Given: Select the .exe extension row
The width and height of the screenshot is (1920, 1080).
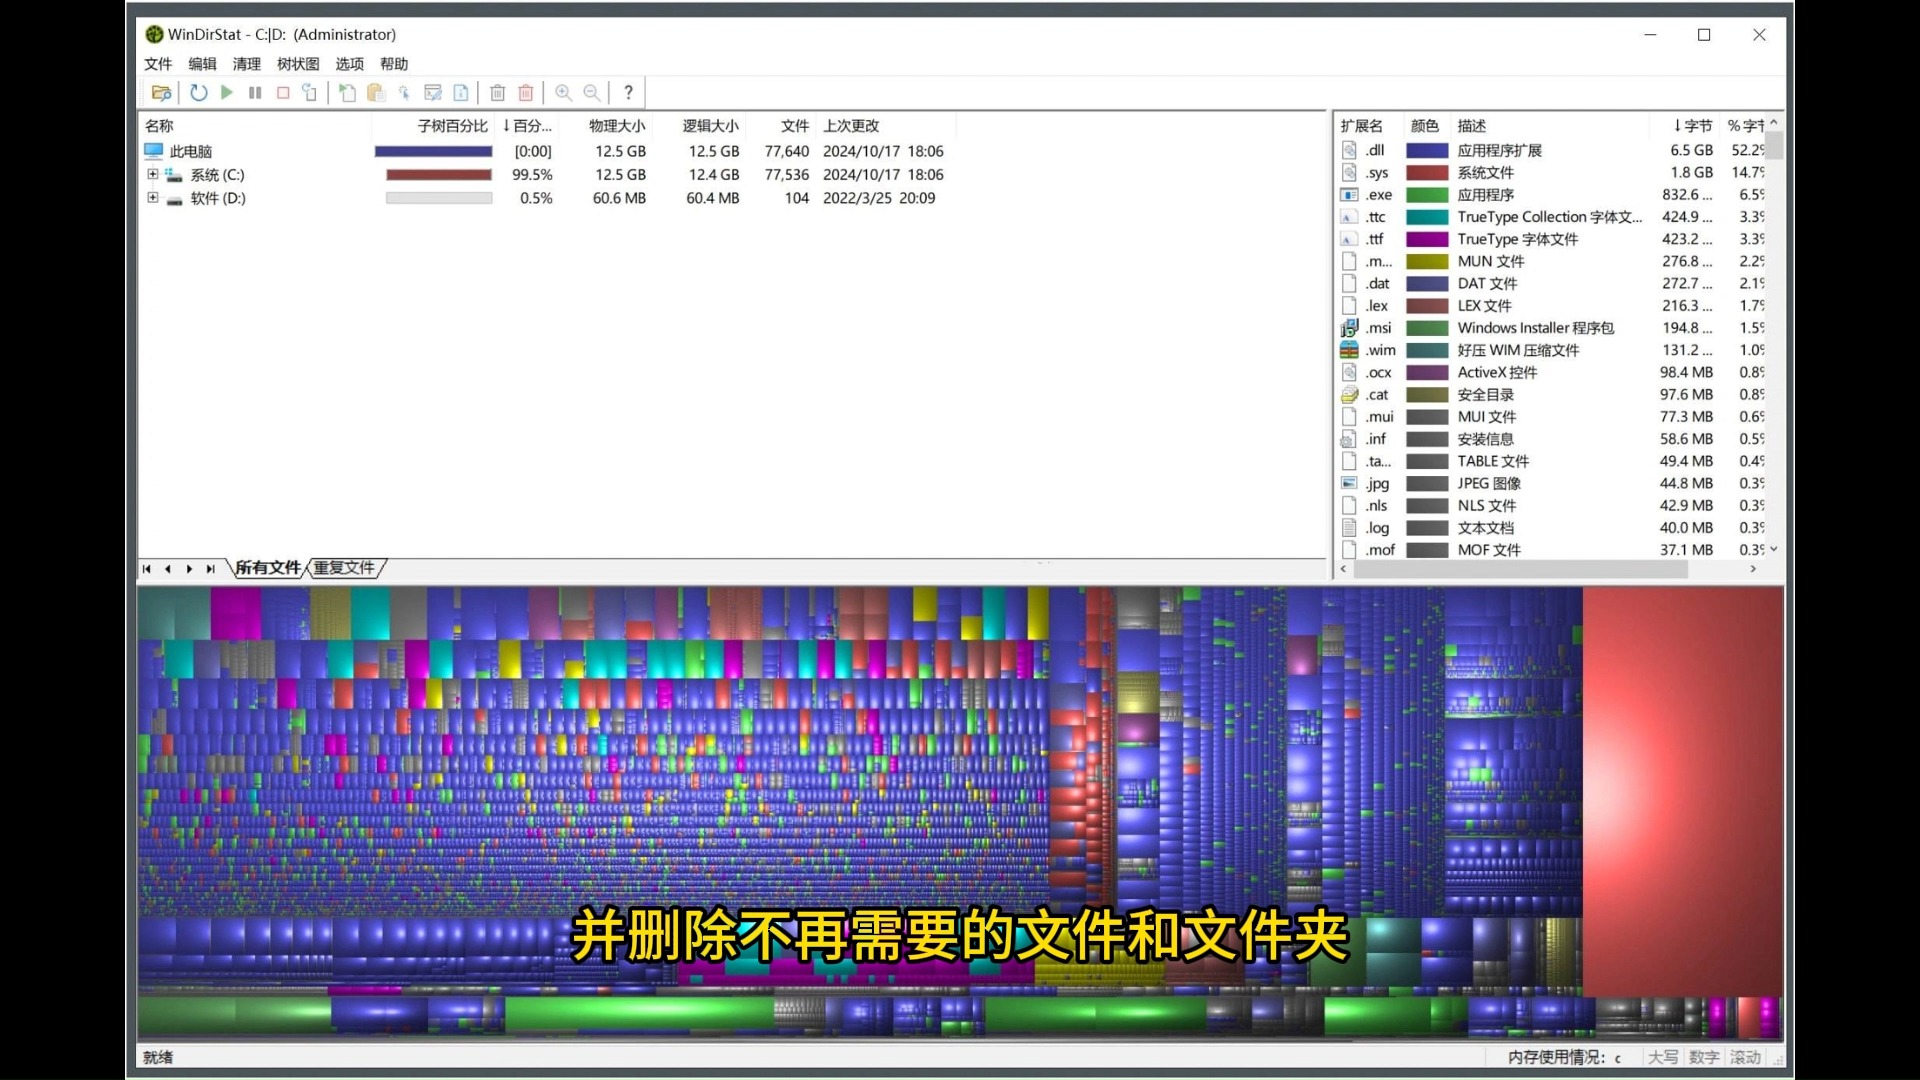Looking at the screenshot, I should click(1500, 195).
